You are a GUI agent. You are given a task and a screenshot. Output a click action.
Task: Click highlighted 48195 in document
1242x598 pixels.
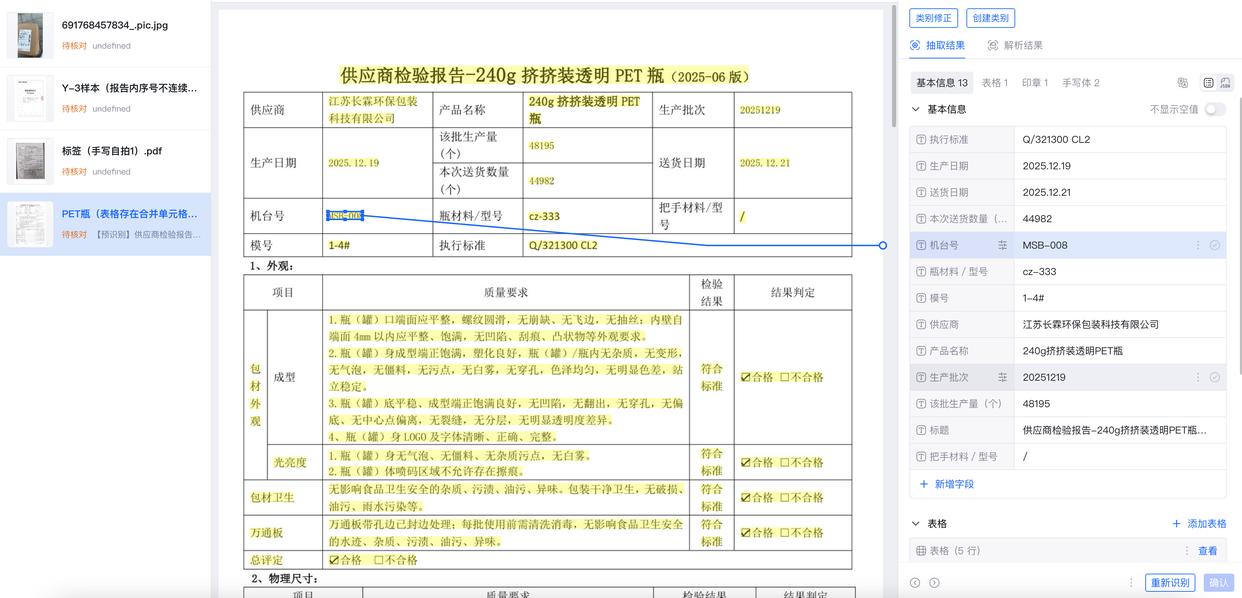541,146
